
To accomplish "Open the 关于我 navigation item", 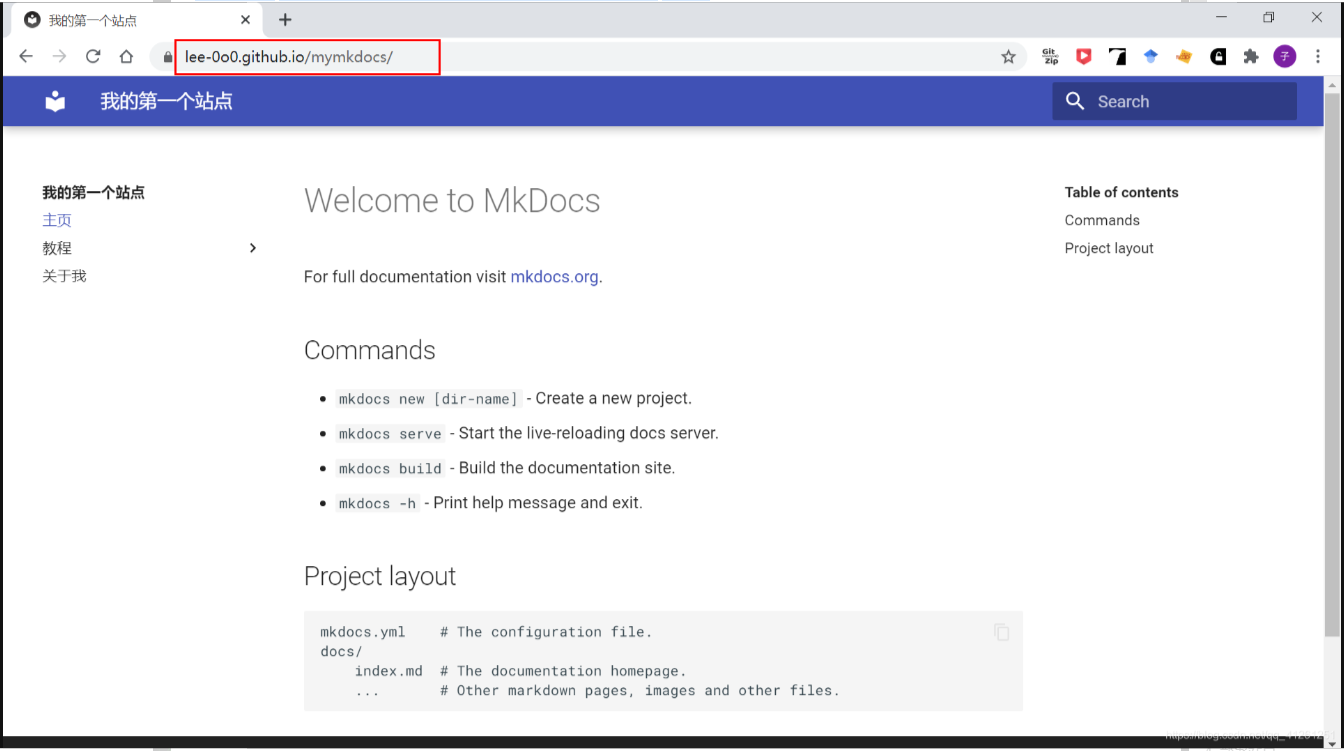I will coord(64,276).
